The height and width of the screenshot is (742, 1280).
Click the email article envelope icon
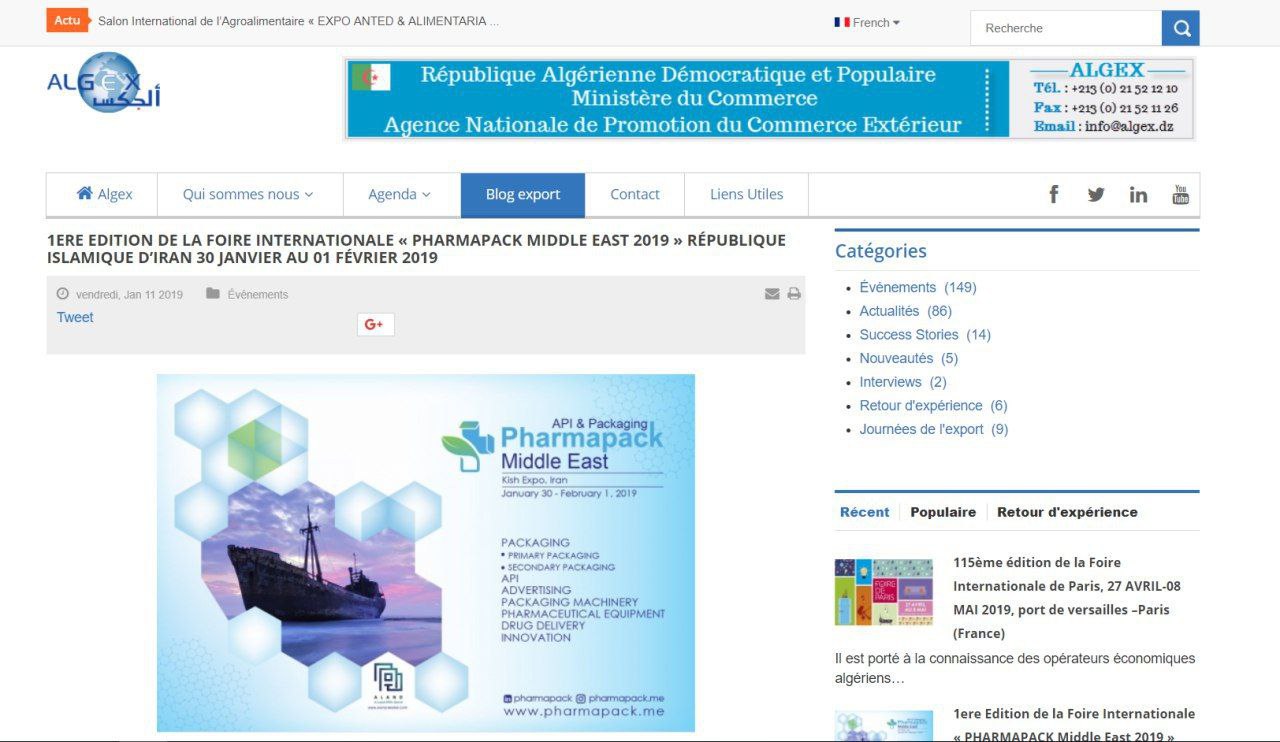click(x=772, y=294)
